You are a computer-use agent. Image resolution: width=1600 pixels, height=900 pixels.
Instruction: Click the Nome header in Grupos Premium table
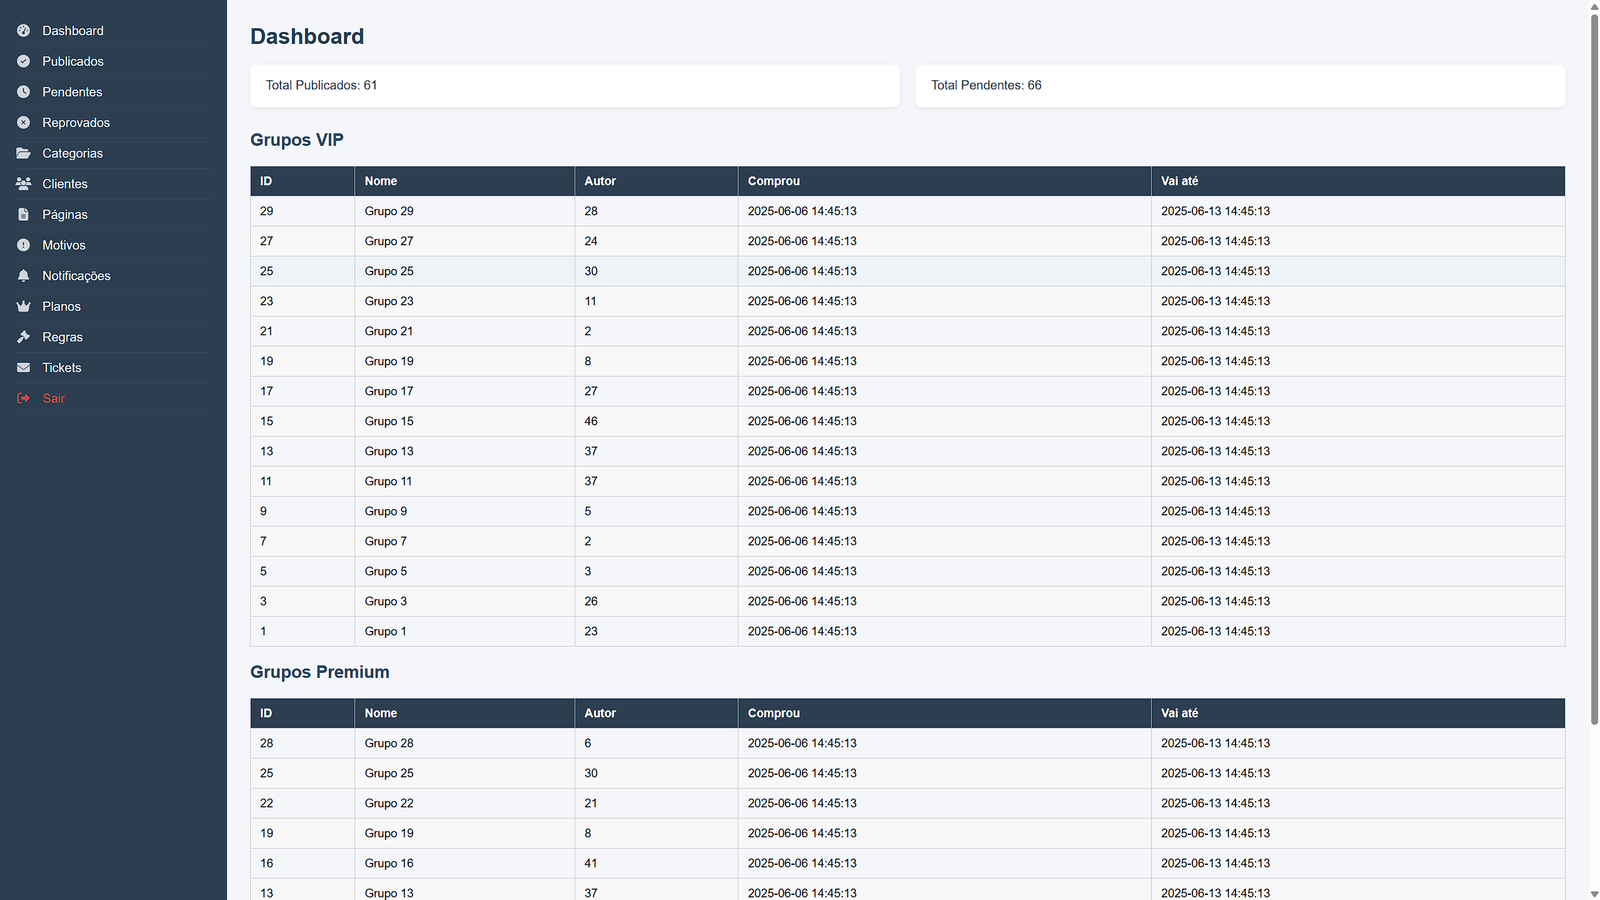click(x=464, y=713)
